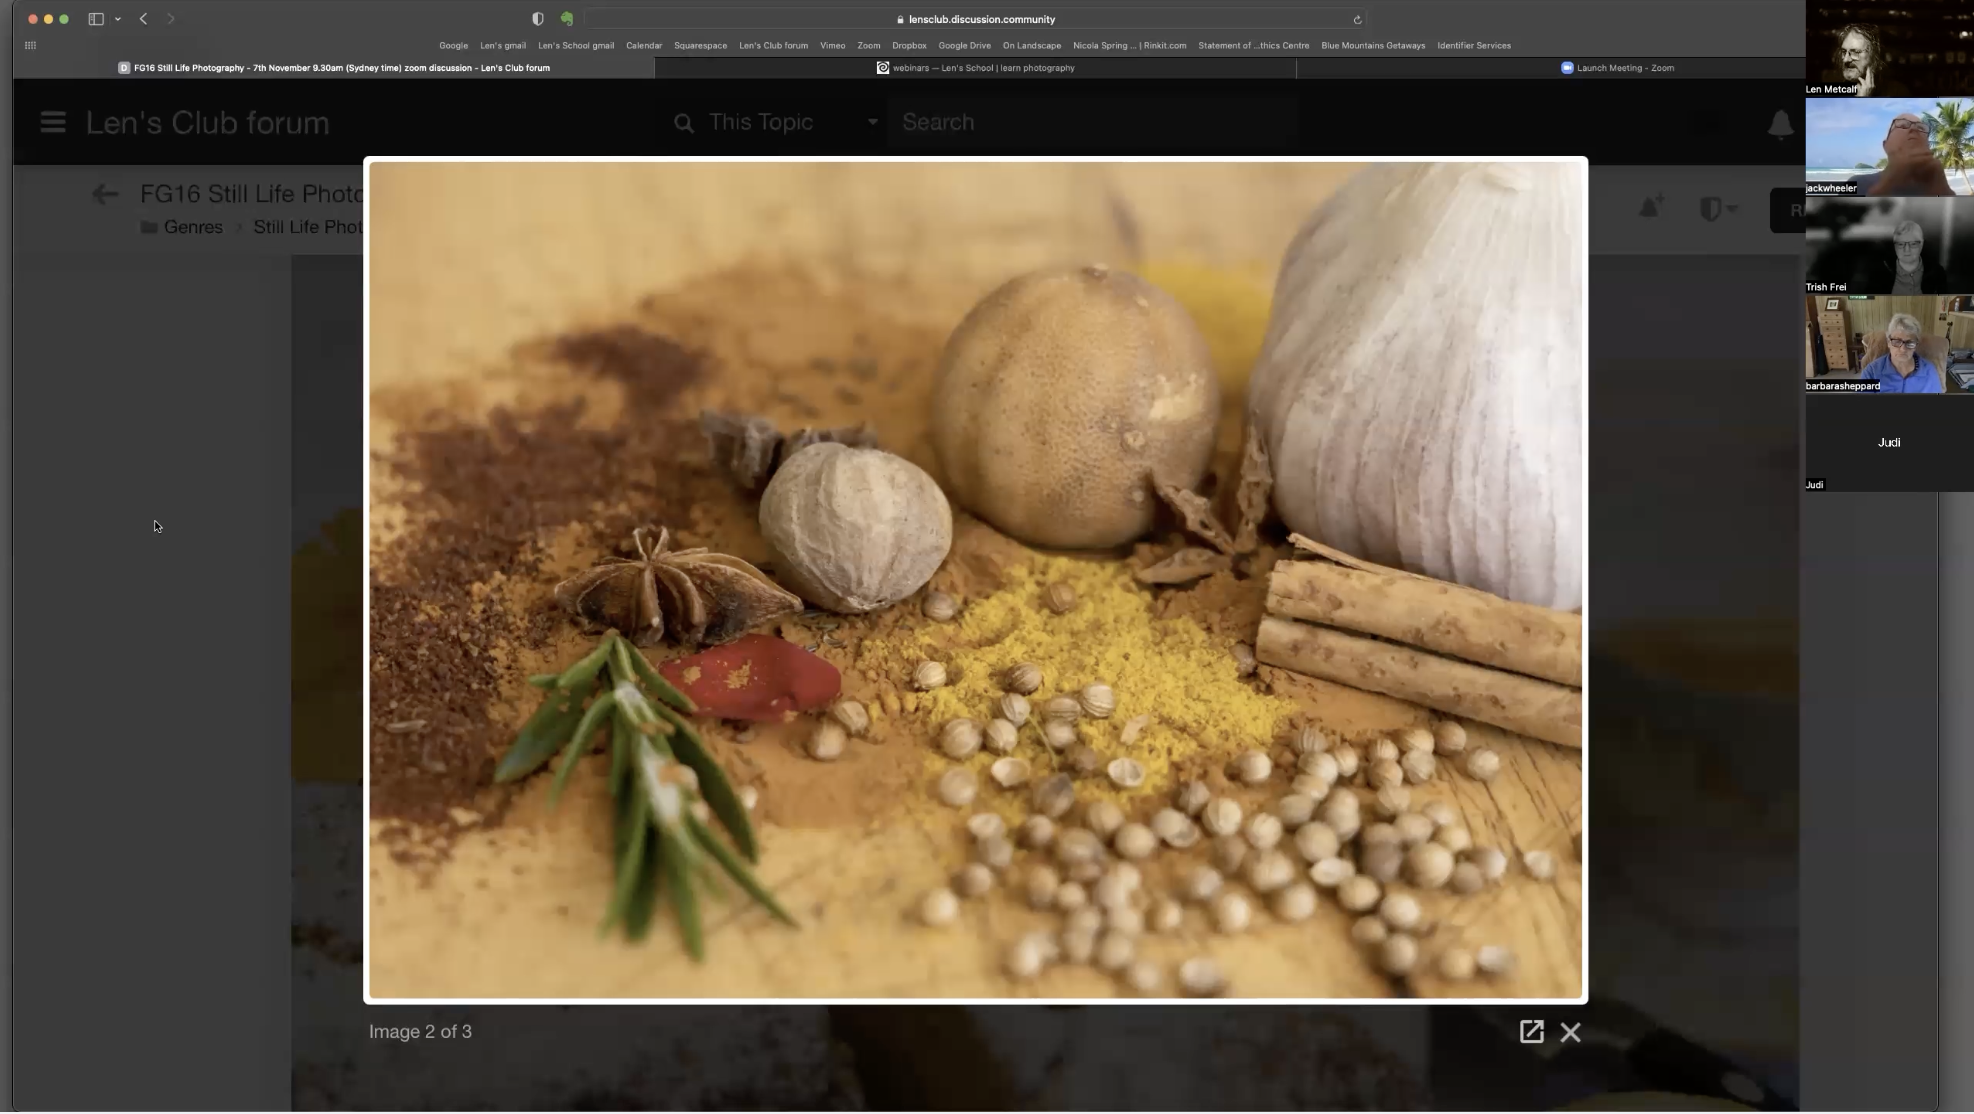Viewport: 1974px width, 1114px height.
Task: Navigate back using the browser back arrow
Action: (144, 18)
